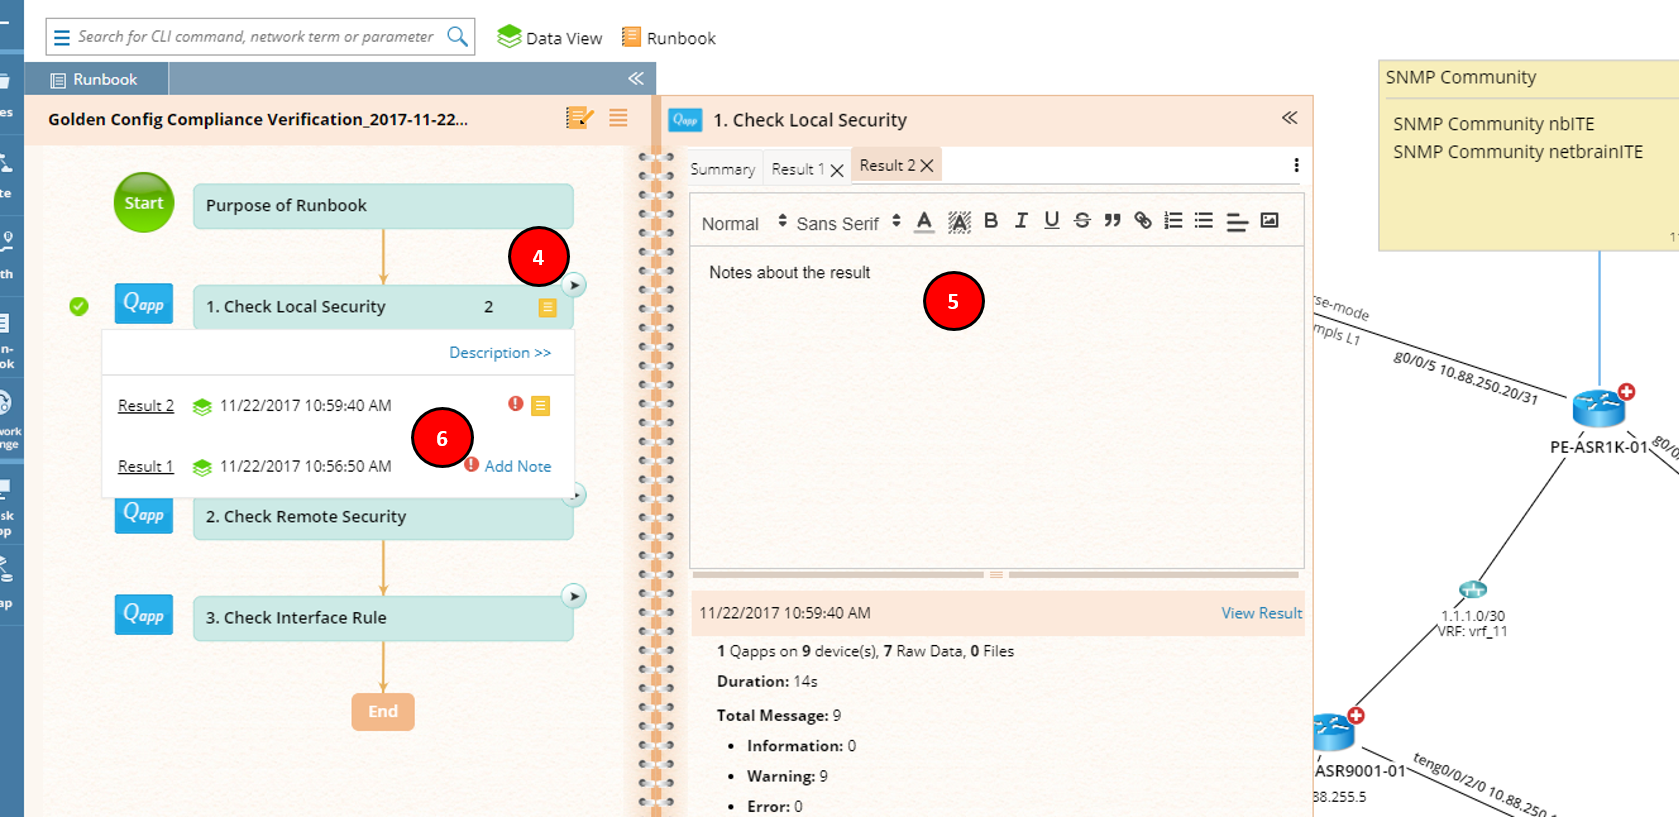Run step 1 Check Local Security play arrow

pos(574,285)
